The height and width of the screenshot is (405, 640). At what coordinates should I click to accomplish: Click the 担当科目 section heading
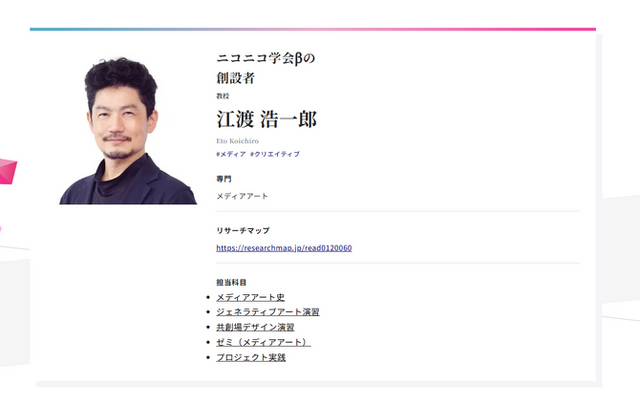(231, 282)
